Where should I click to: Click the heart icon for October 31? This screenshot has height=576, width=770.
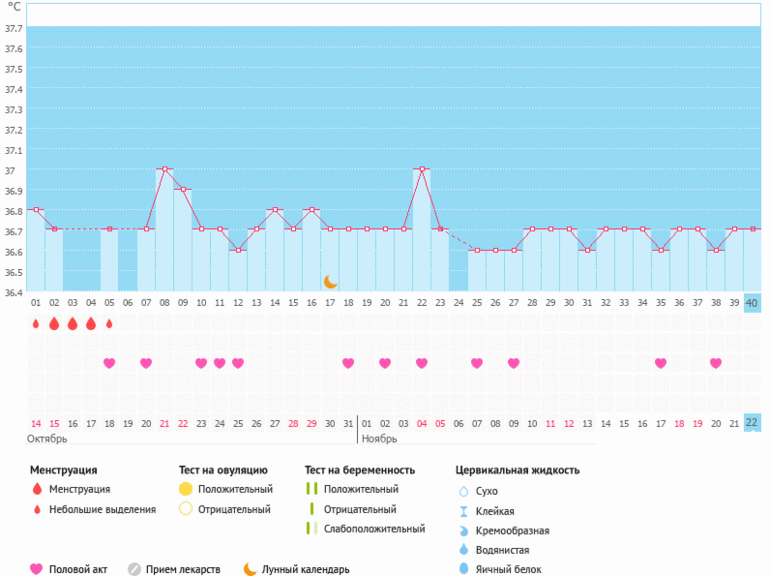coord(348,363)
